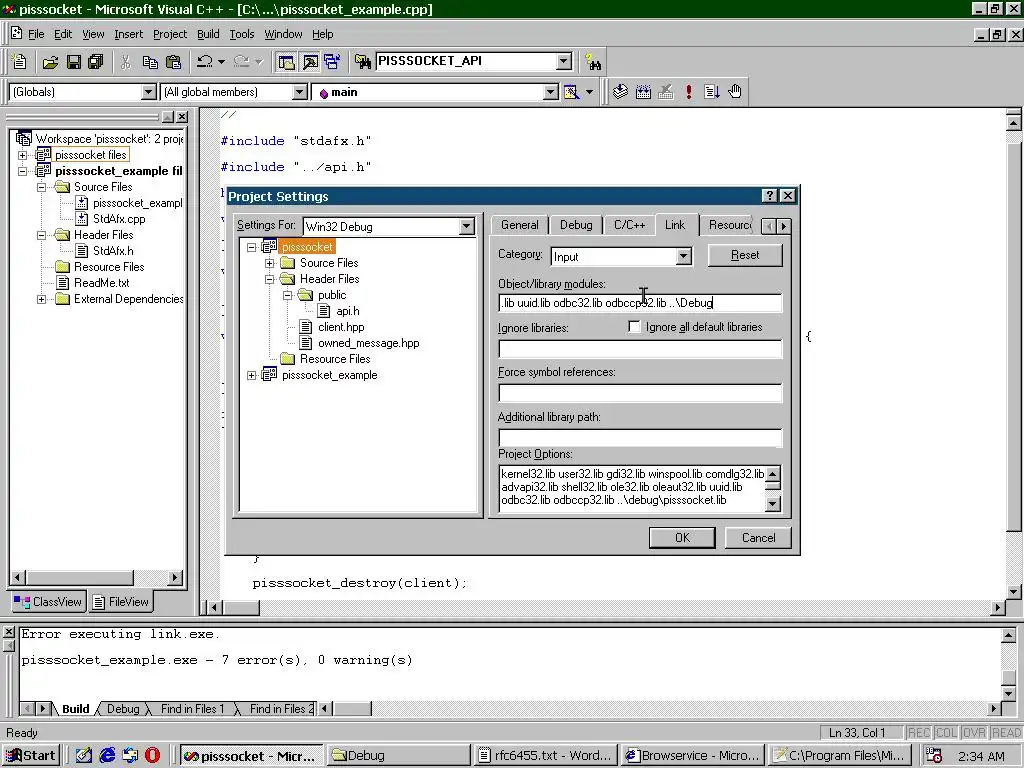The width and height of the screenshot is (1024, 768).
Task: Click Cancel in Project Settings
Action: [x=758, y=537]
